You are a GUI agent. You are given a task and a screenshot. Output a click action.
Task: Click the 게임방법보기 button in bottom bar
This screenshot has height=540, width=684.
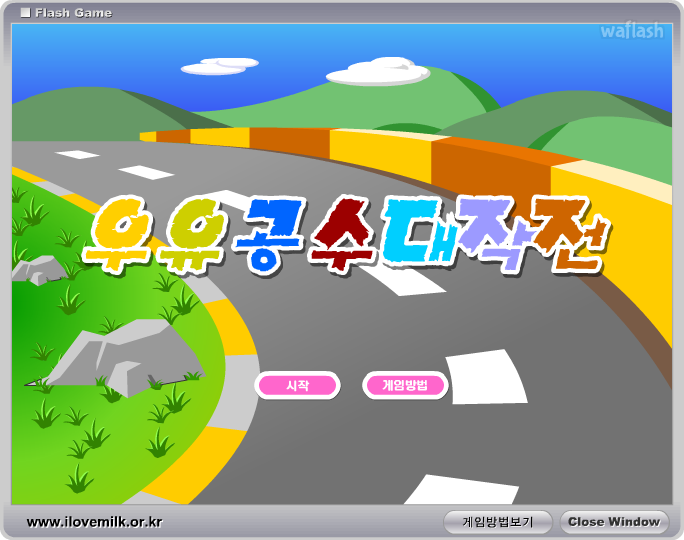click(x=498, y=522)
